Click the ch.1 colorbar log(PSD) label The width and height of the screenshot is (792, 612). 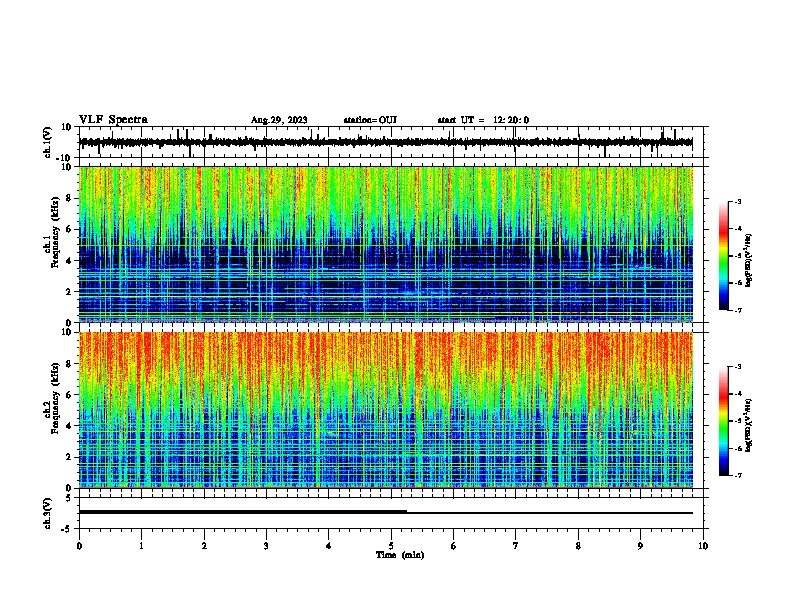tap(749, 260)
